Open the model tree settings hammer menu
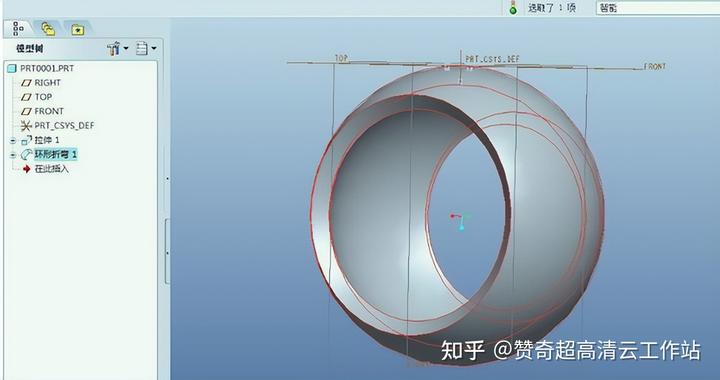 point(118,48)
